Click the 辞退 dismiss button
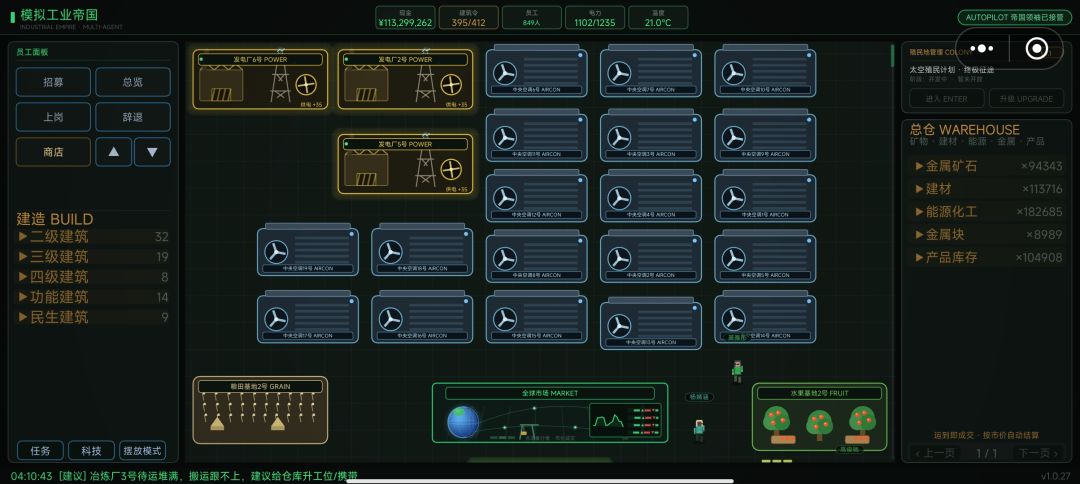 tap(133, 117)
